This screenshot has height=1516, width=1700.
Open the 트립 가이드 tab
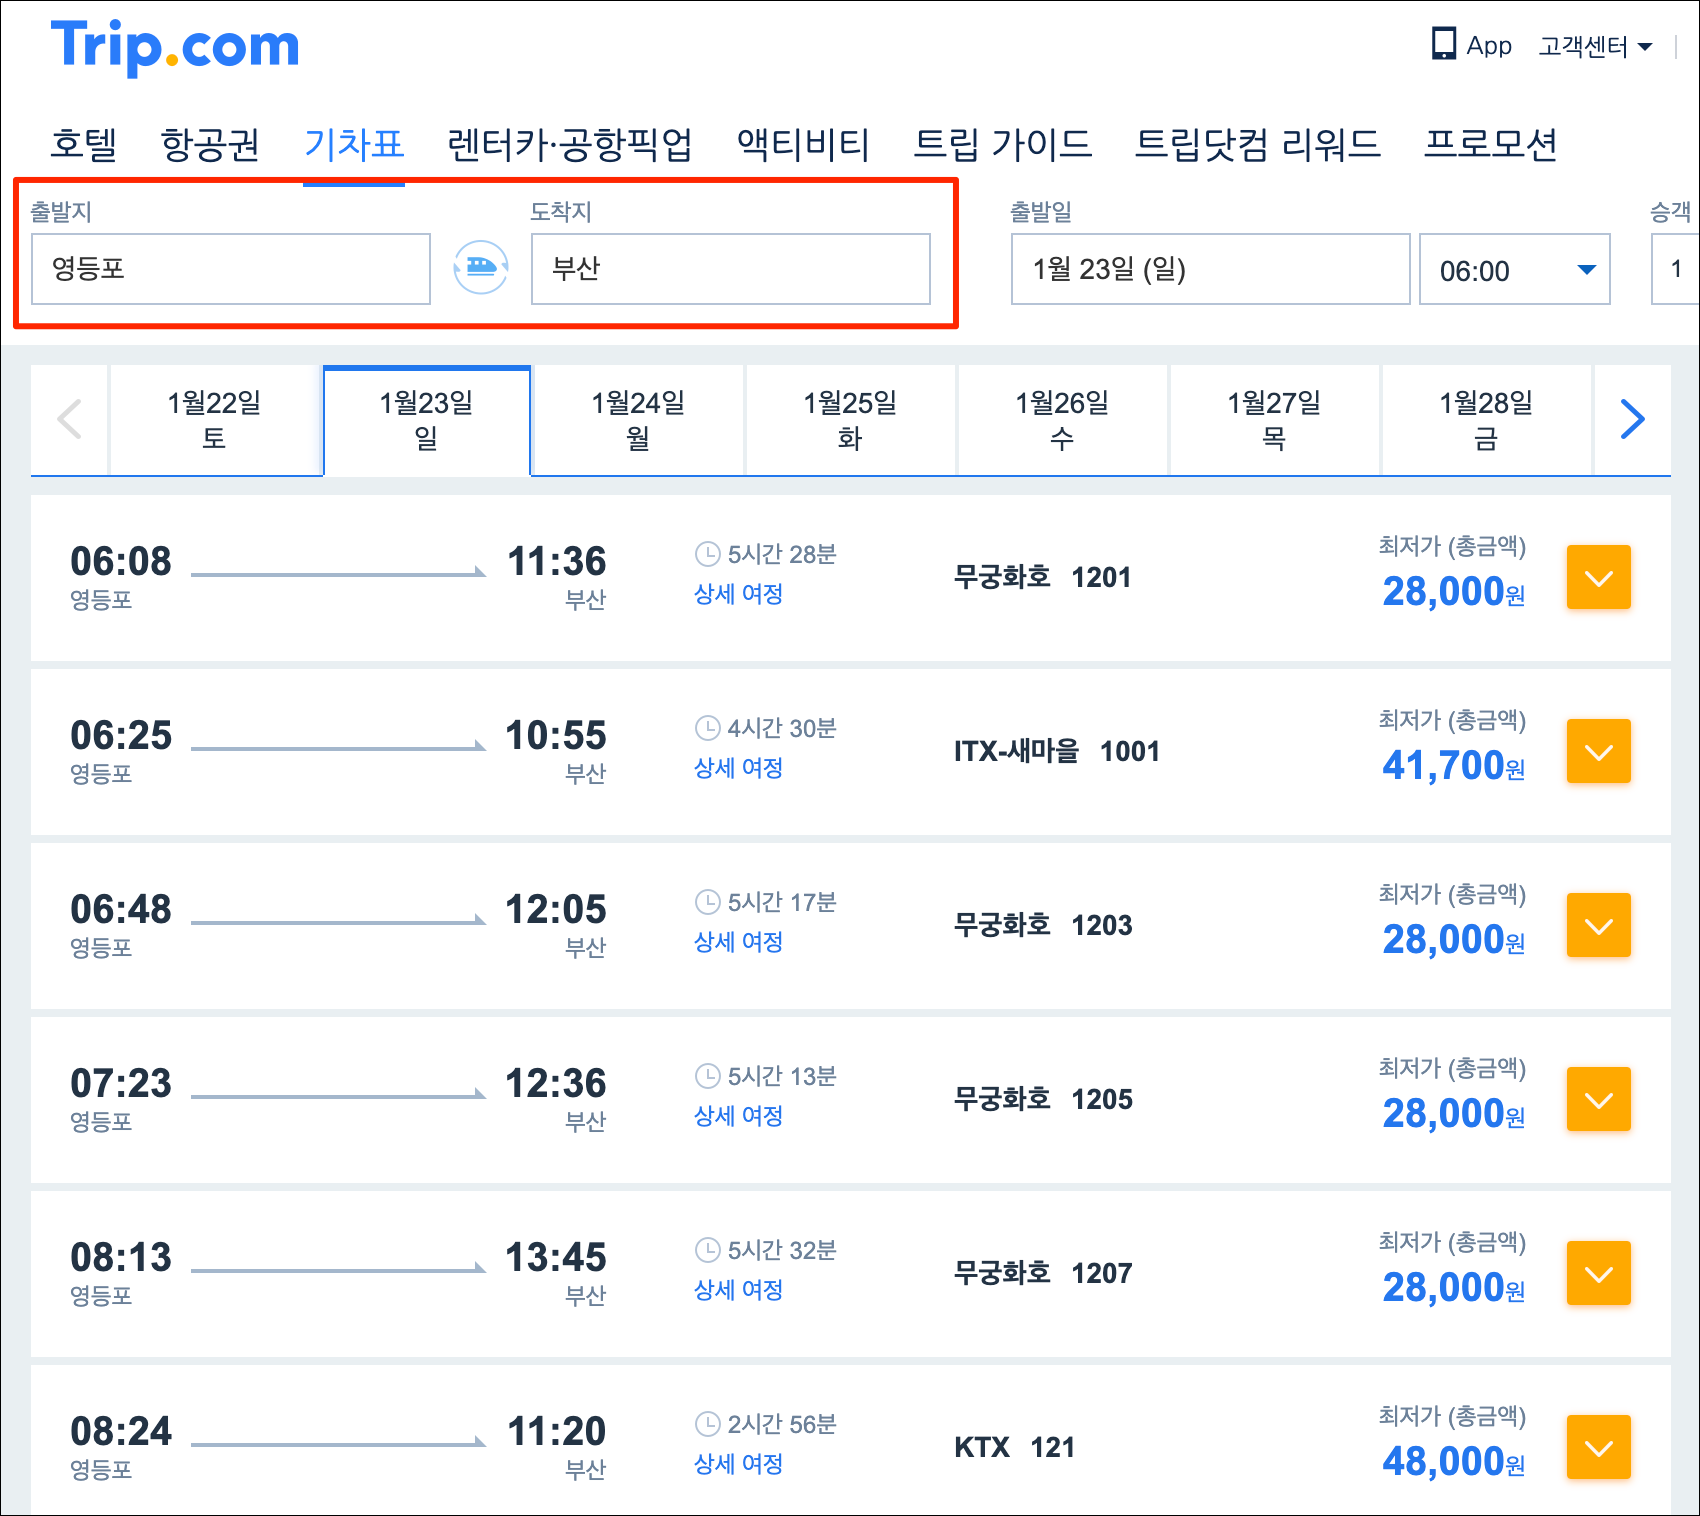tap(1002, 144)
